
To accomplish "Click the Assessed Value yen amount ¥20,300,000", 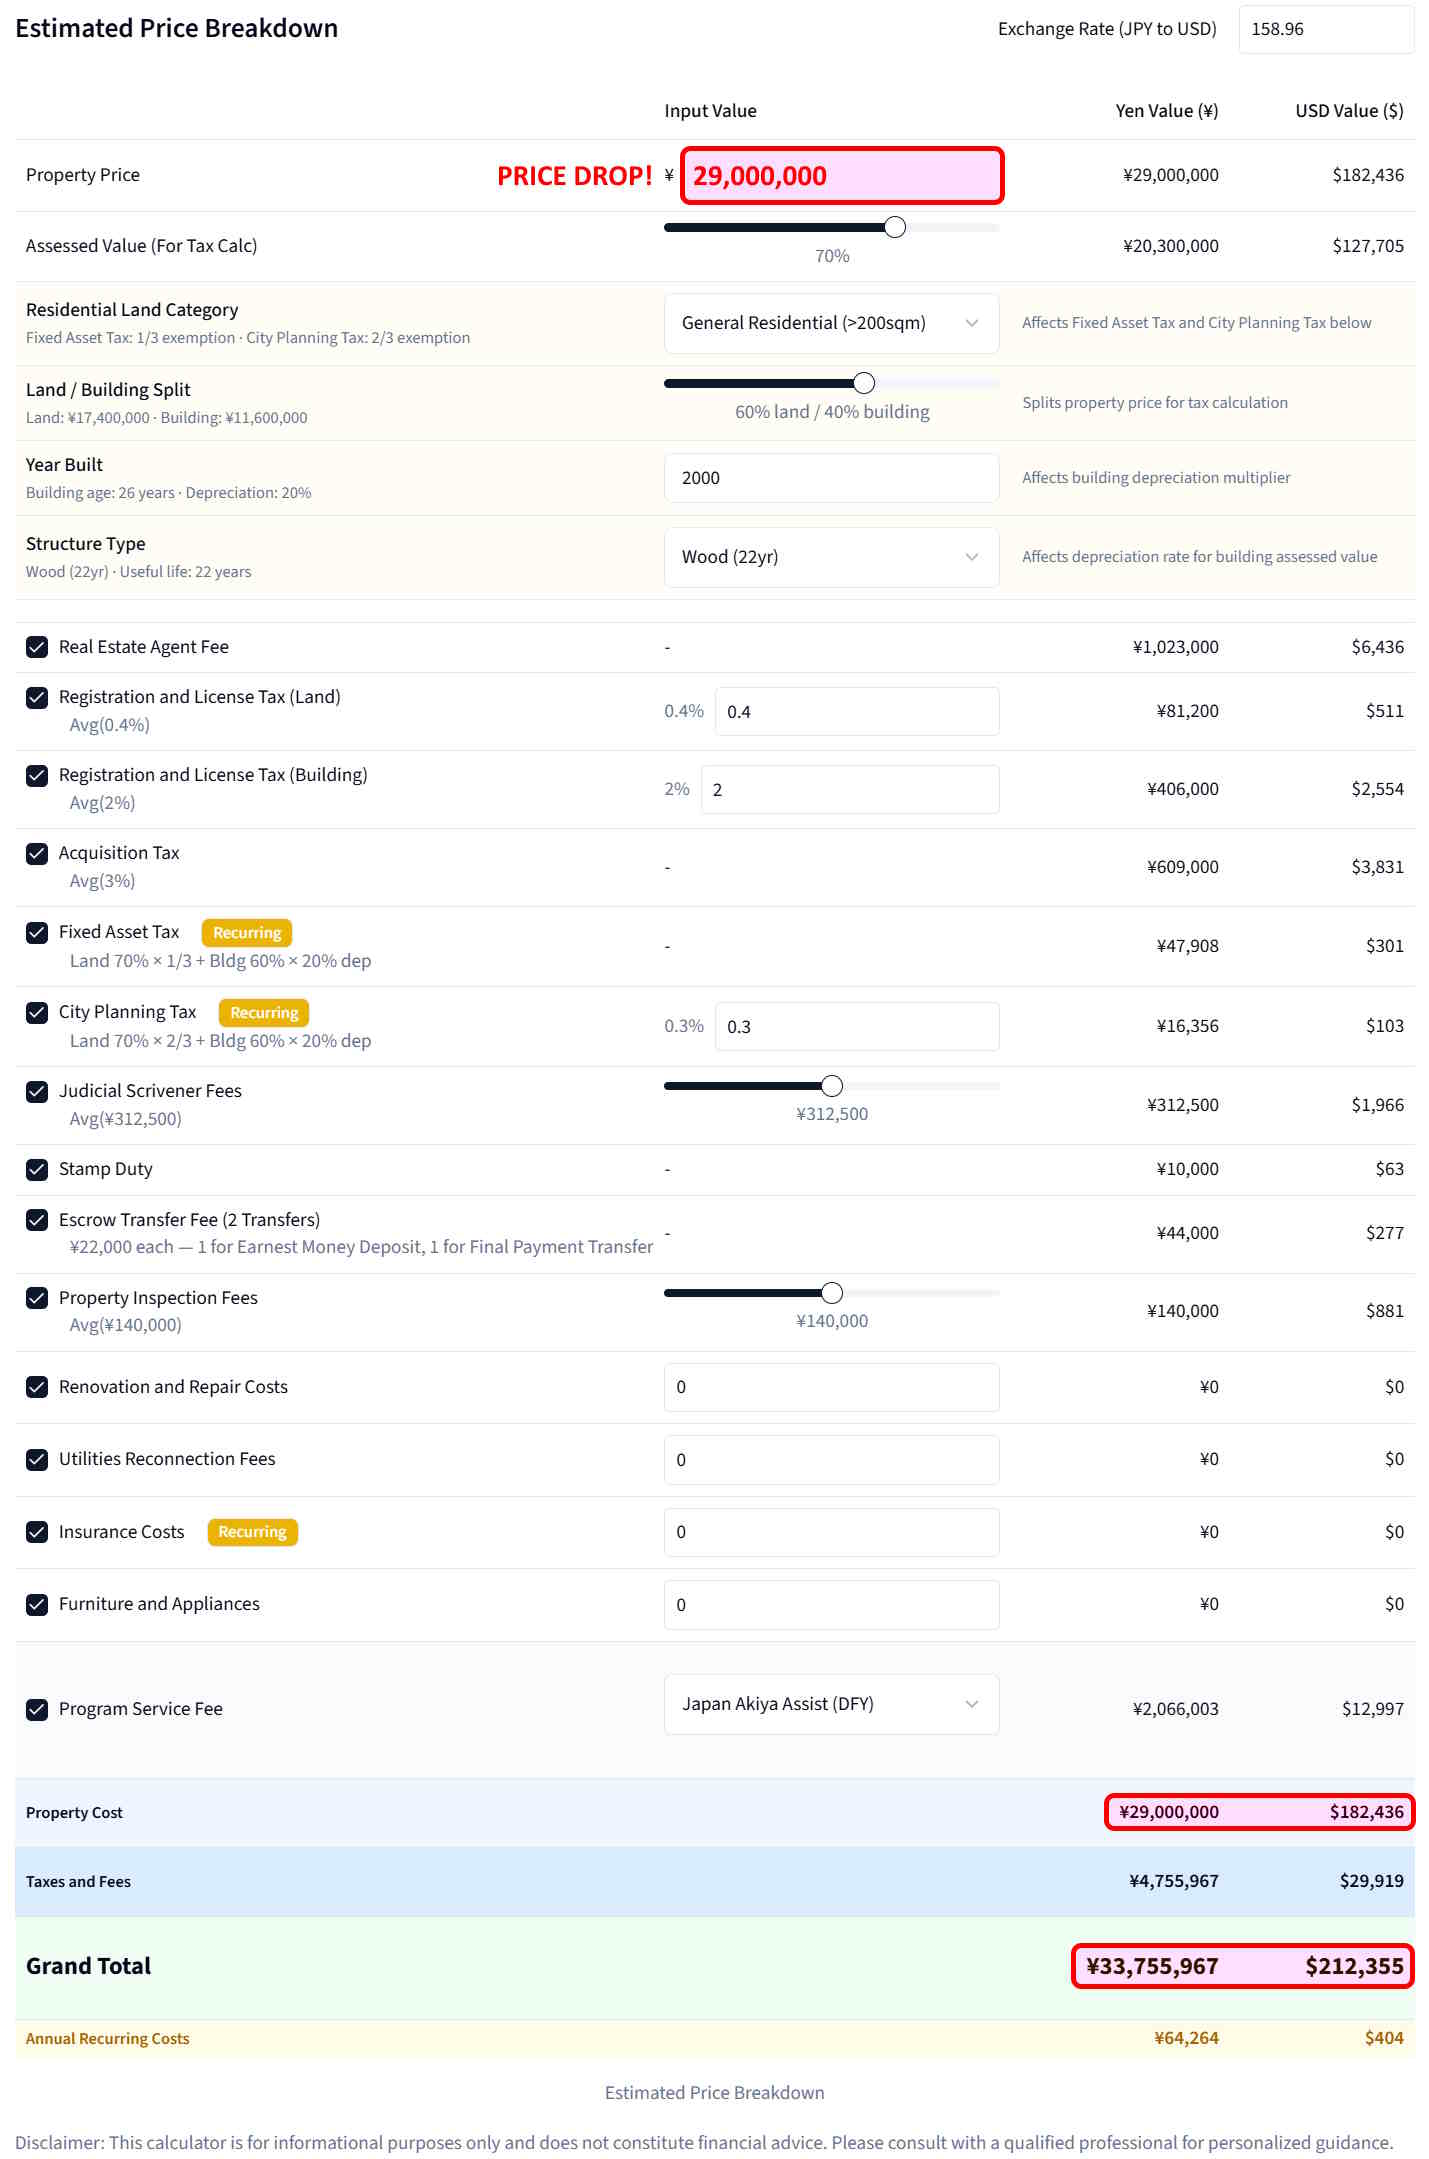I will point(1171,246).
